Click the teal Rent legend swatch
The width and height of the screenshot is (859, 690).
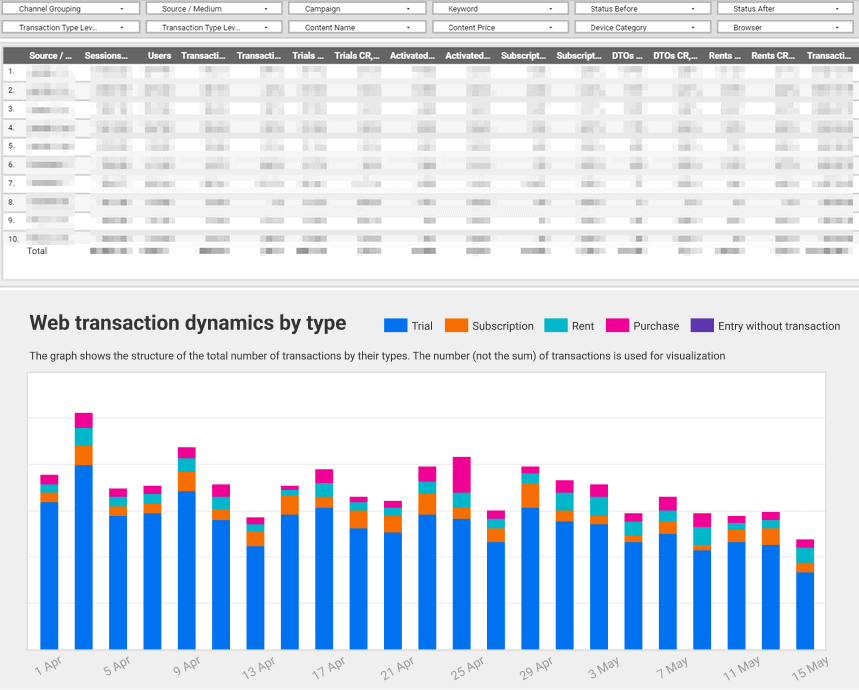pyautogui.click(x=555, y=326)
